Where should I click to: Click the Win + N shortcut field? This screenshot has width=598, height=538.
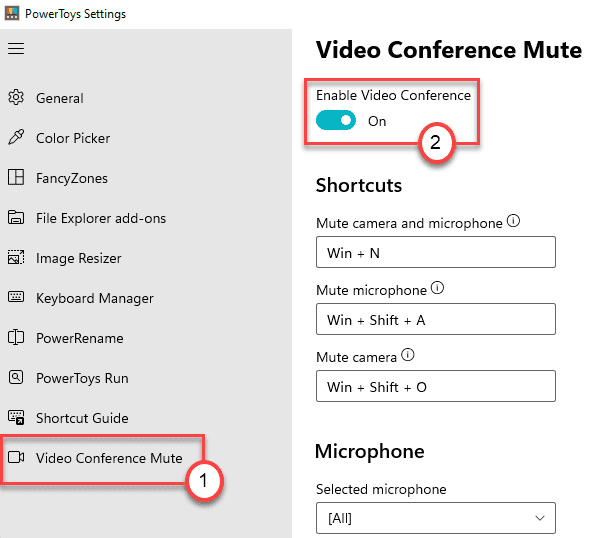(x=436, y=252)
